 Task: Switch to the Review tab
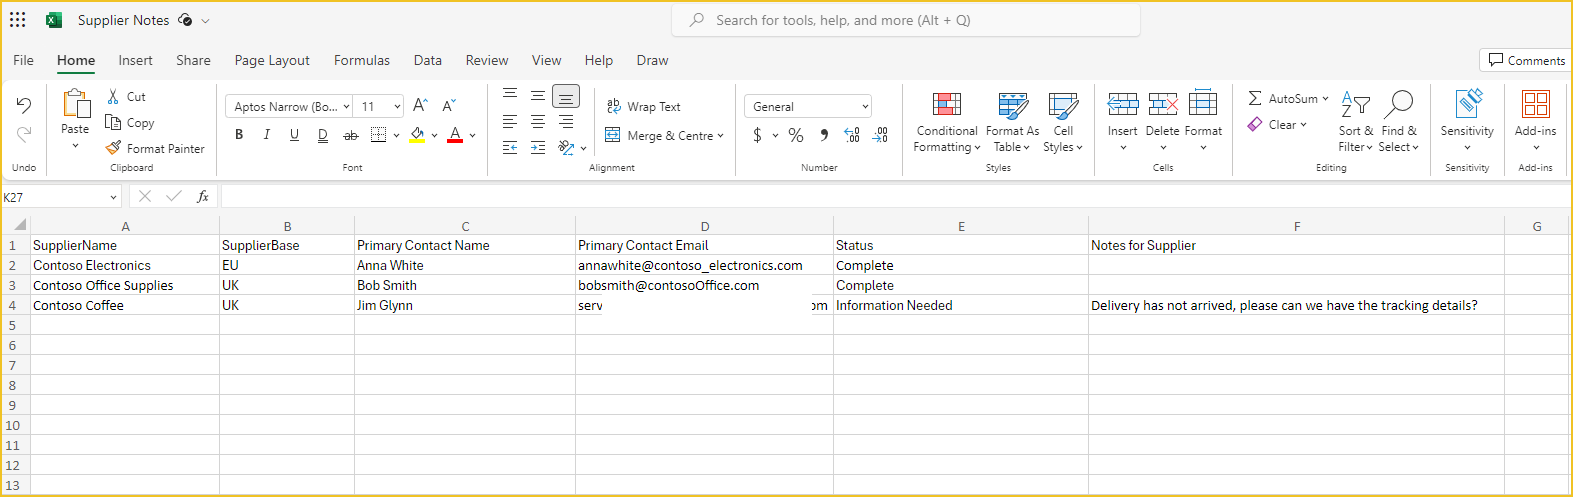tap(487, 60)
